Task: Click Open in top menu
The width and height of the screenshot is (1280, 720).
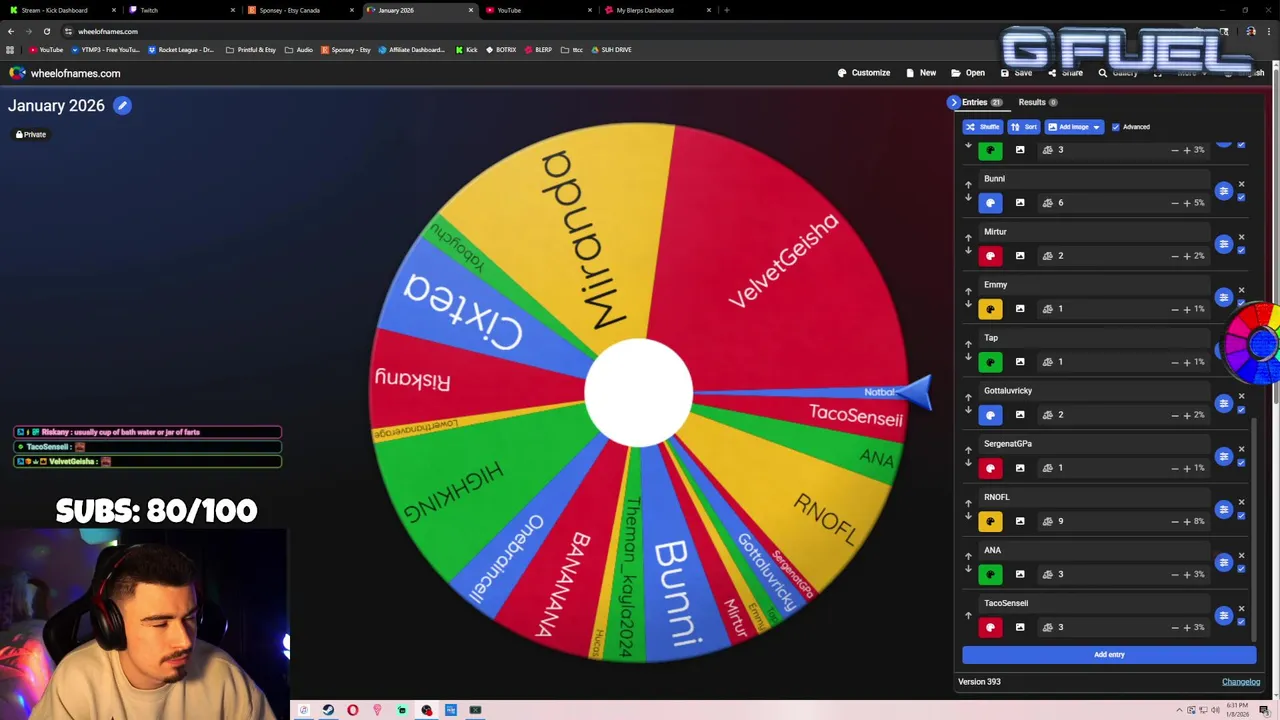Action: pyautogui.click(x=968, y=73)
